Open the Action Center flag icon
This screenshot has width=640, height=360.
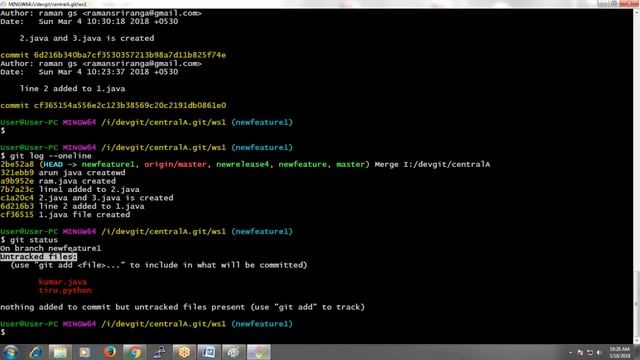(x=580, y=353)
